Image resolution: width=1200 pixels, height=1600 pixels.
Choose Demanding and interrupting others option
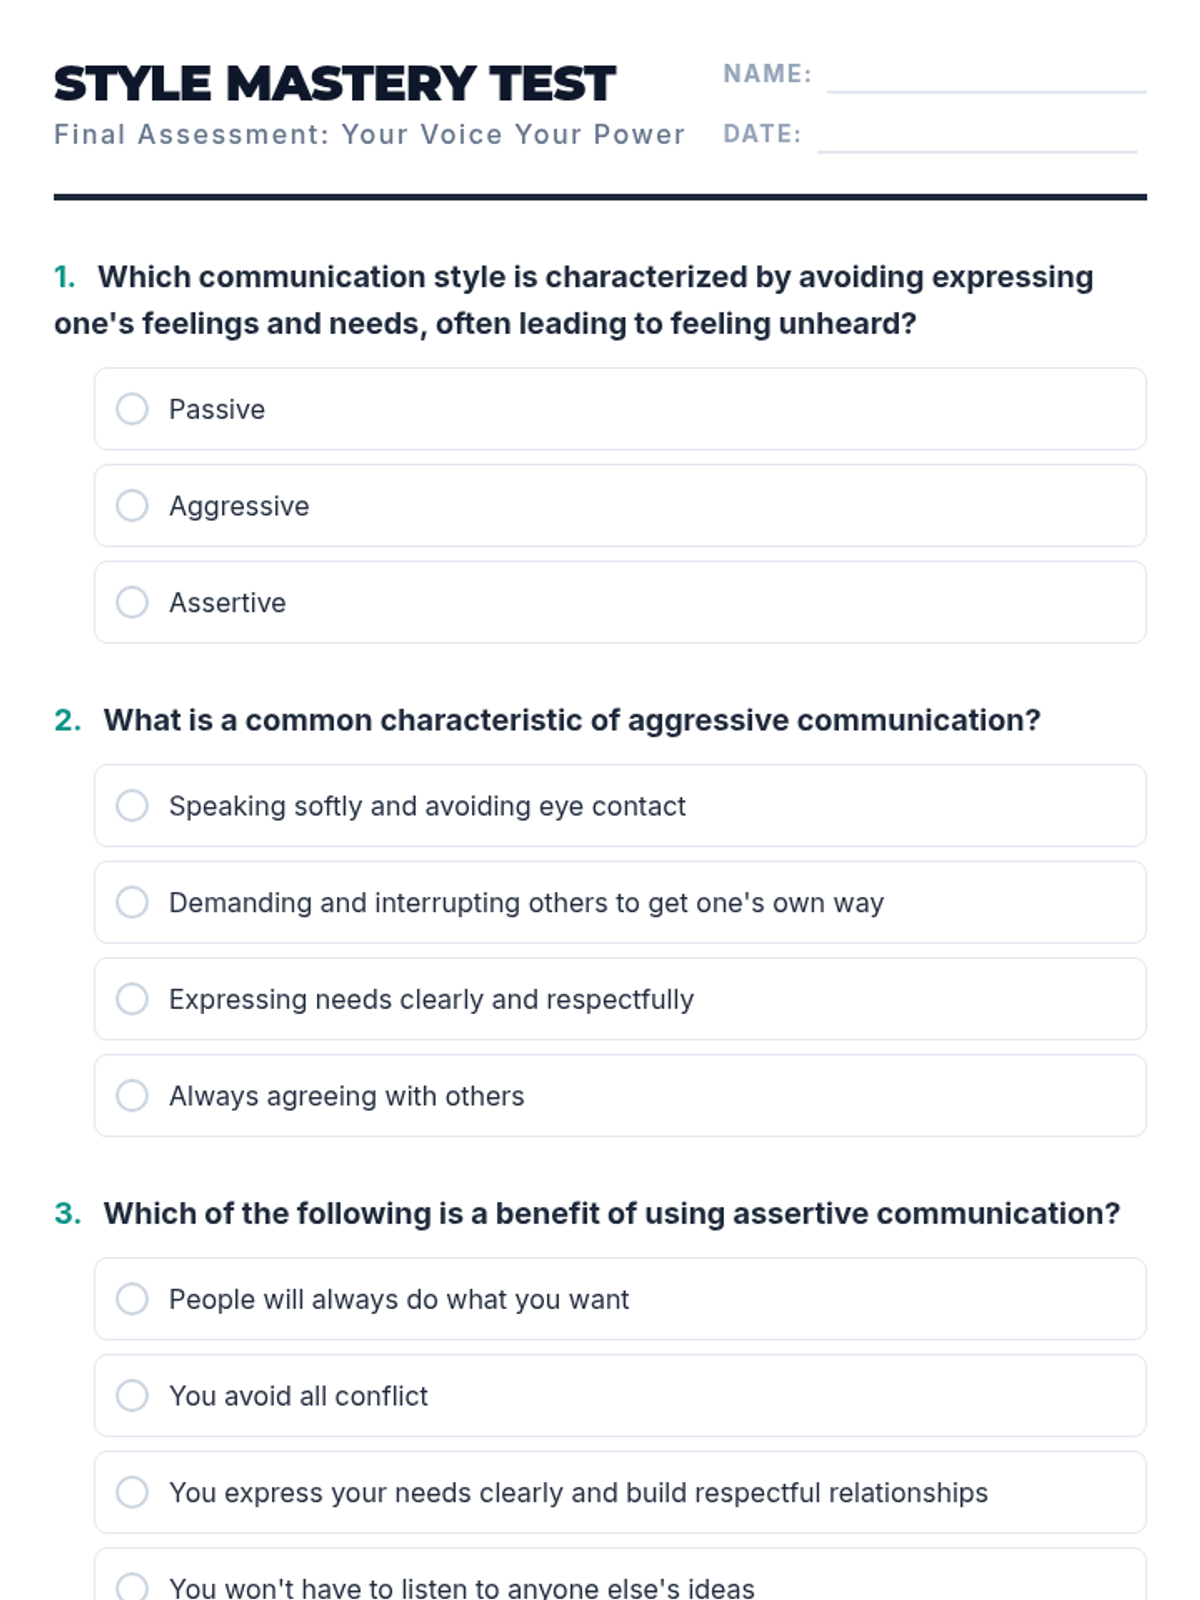[x=132, y=902]
